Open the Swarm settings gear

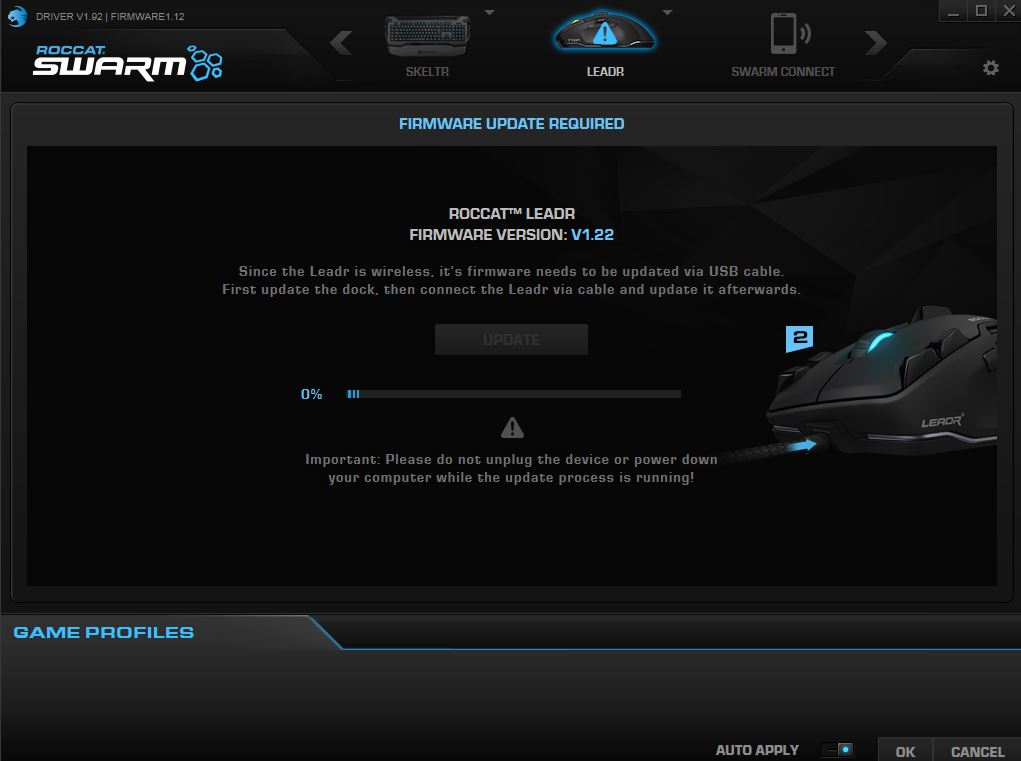coord(990,68)
